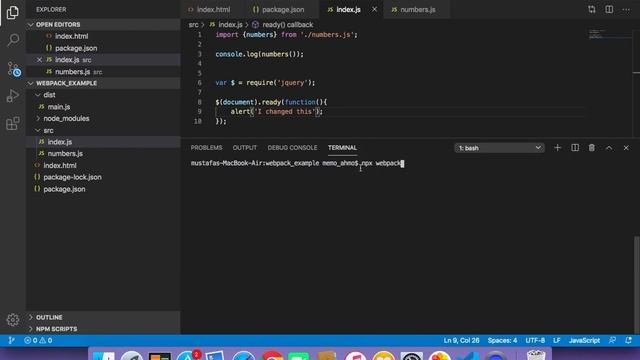640x360 pixels.
Task: Click the Open Changes icon in editor toolbar
Action: click(591, 9)
